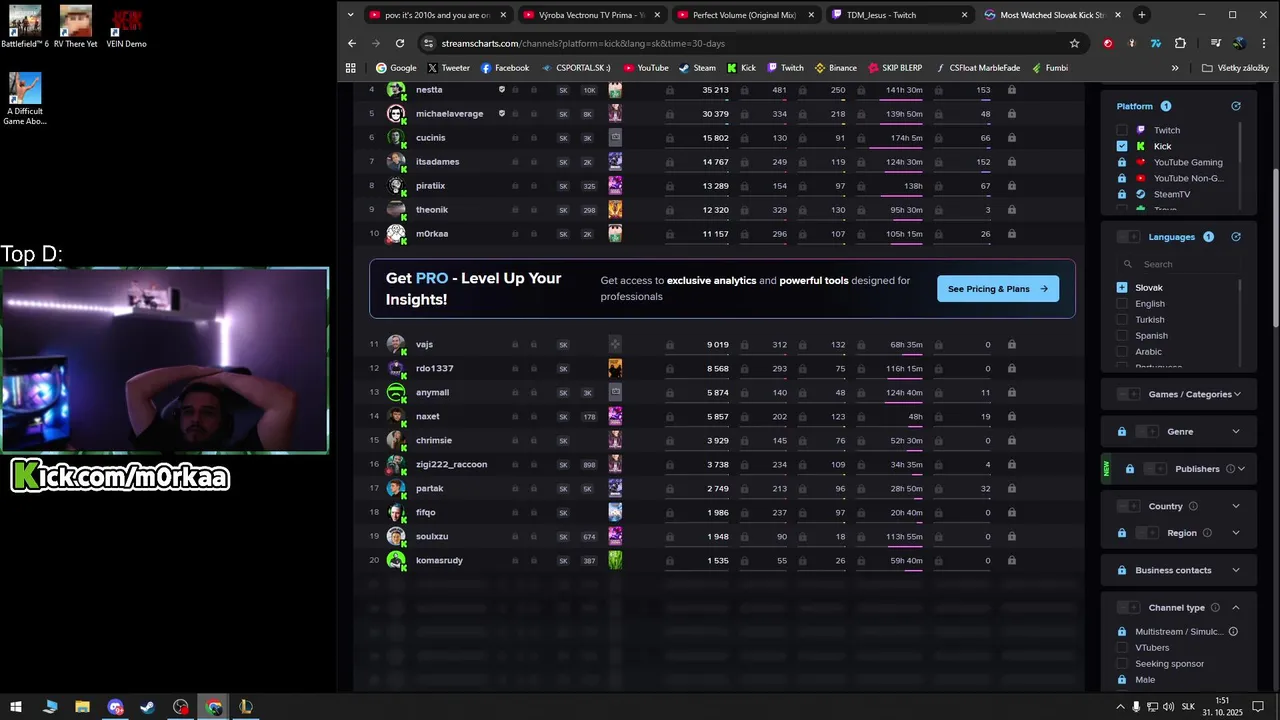1280x720 pixels.
Task: Reset the Languages filter with its refresh icon
Action: [x=1236, y=237]
